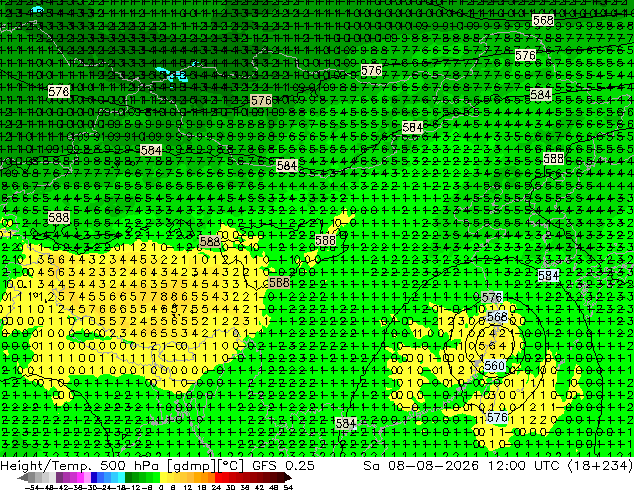The height and width of the screenshot is (490, 634).
Task: Click the '500 hPa' level text
Action: coord(130,465)
